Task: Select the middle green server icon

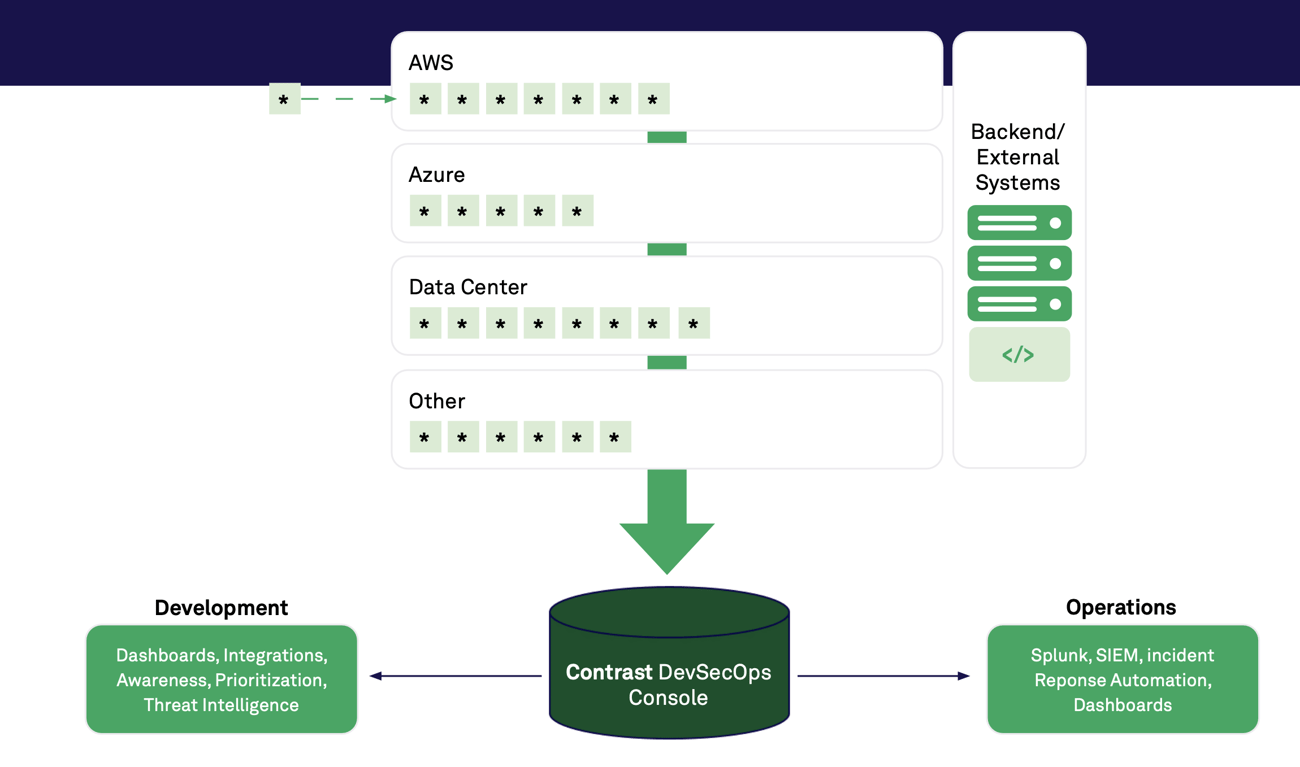Action: point(1019,264)
